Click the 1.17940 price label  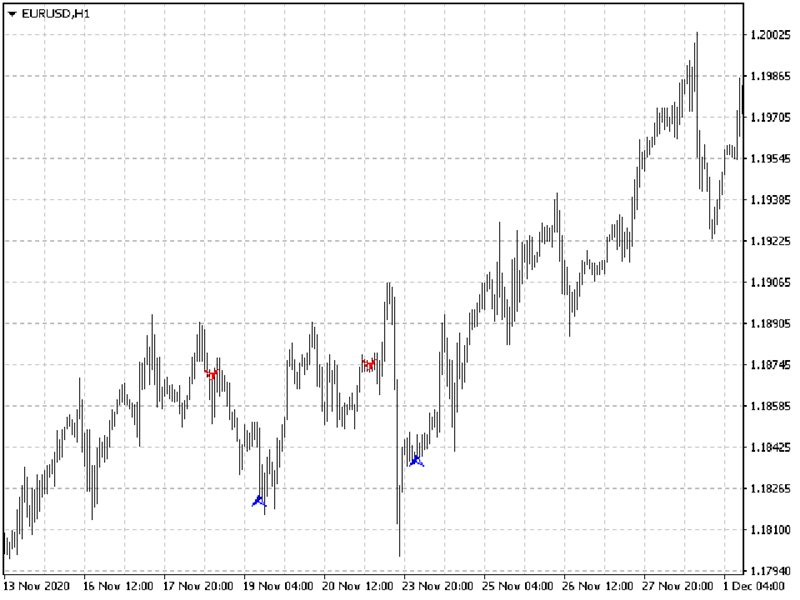(770, 570)
